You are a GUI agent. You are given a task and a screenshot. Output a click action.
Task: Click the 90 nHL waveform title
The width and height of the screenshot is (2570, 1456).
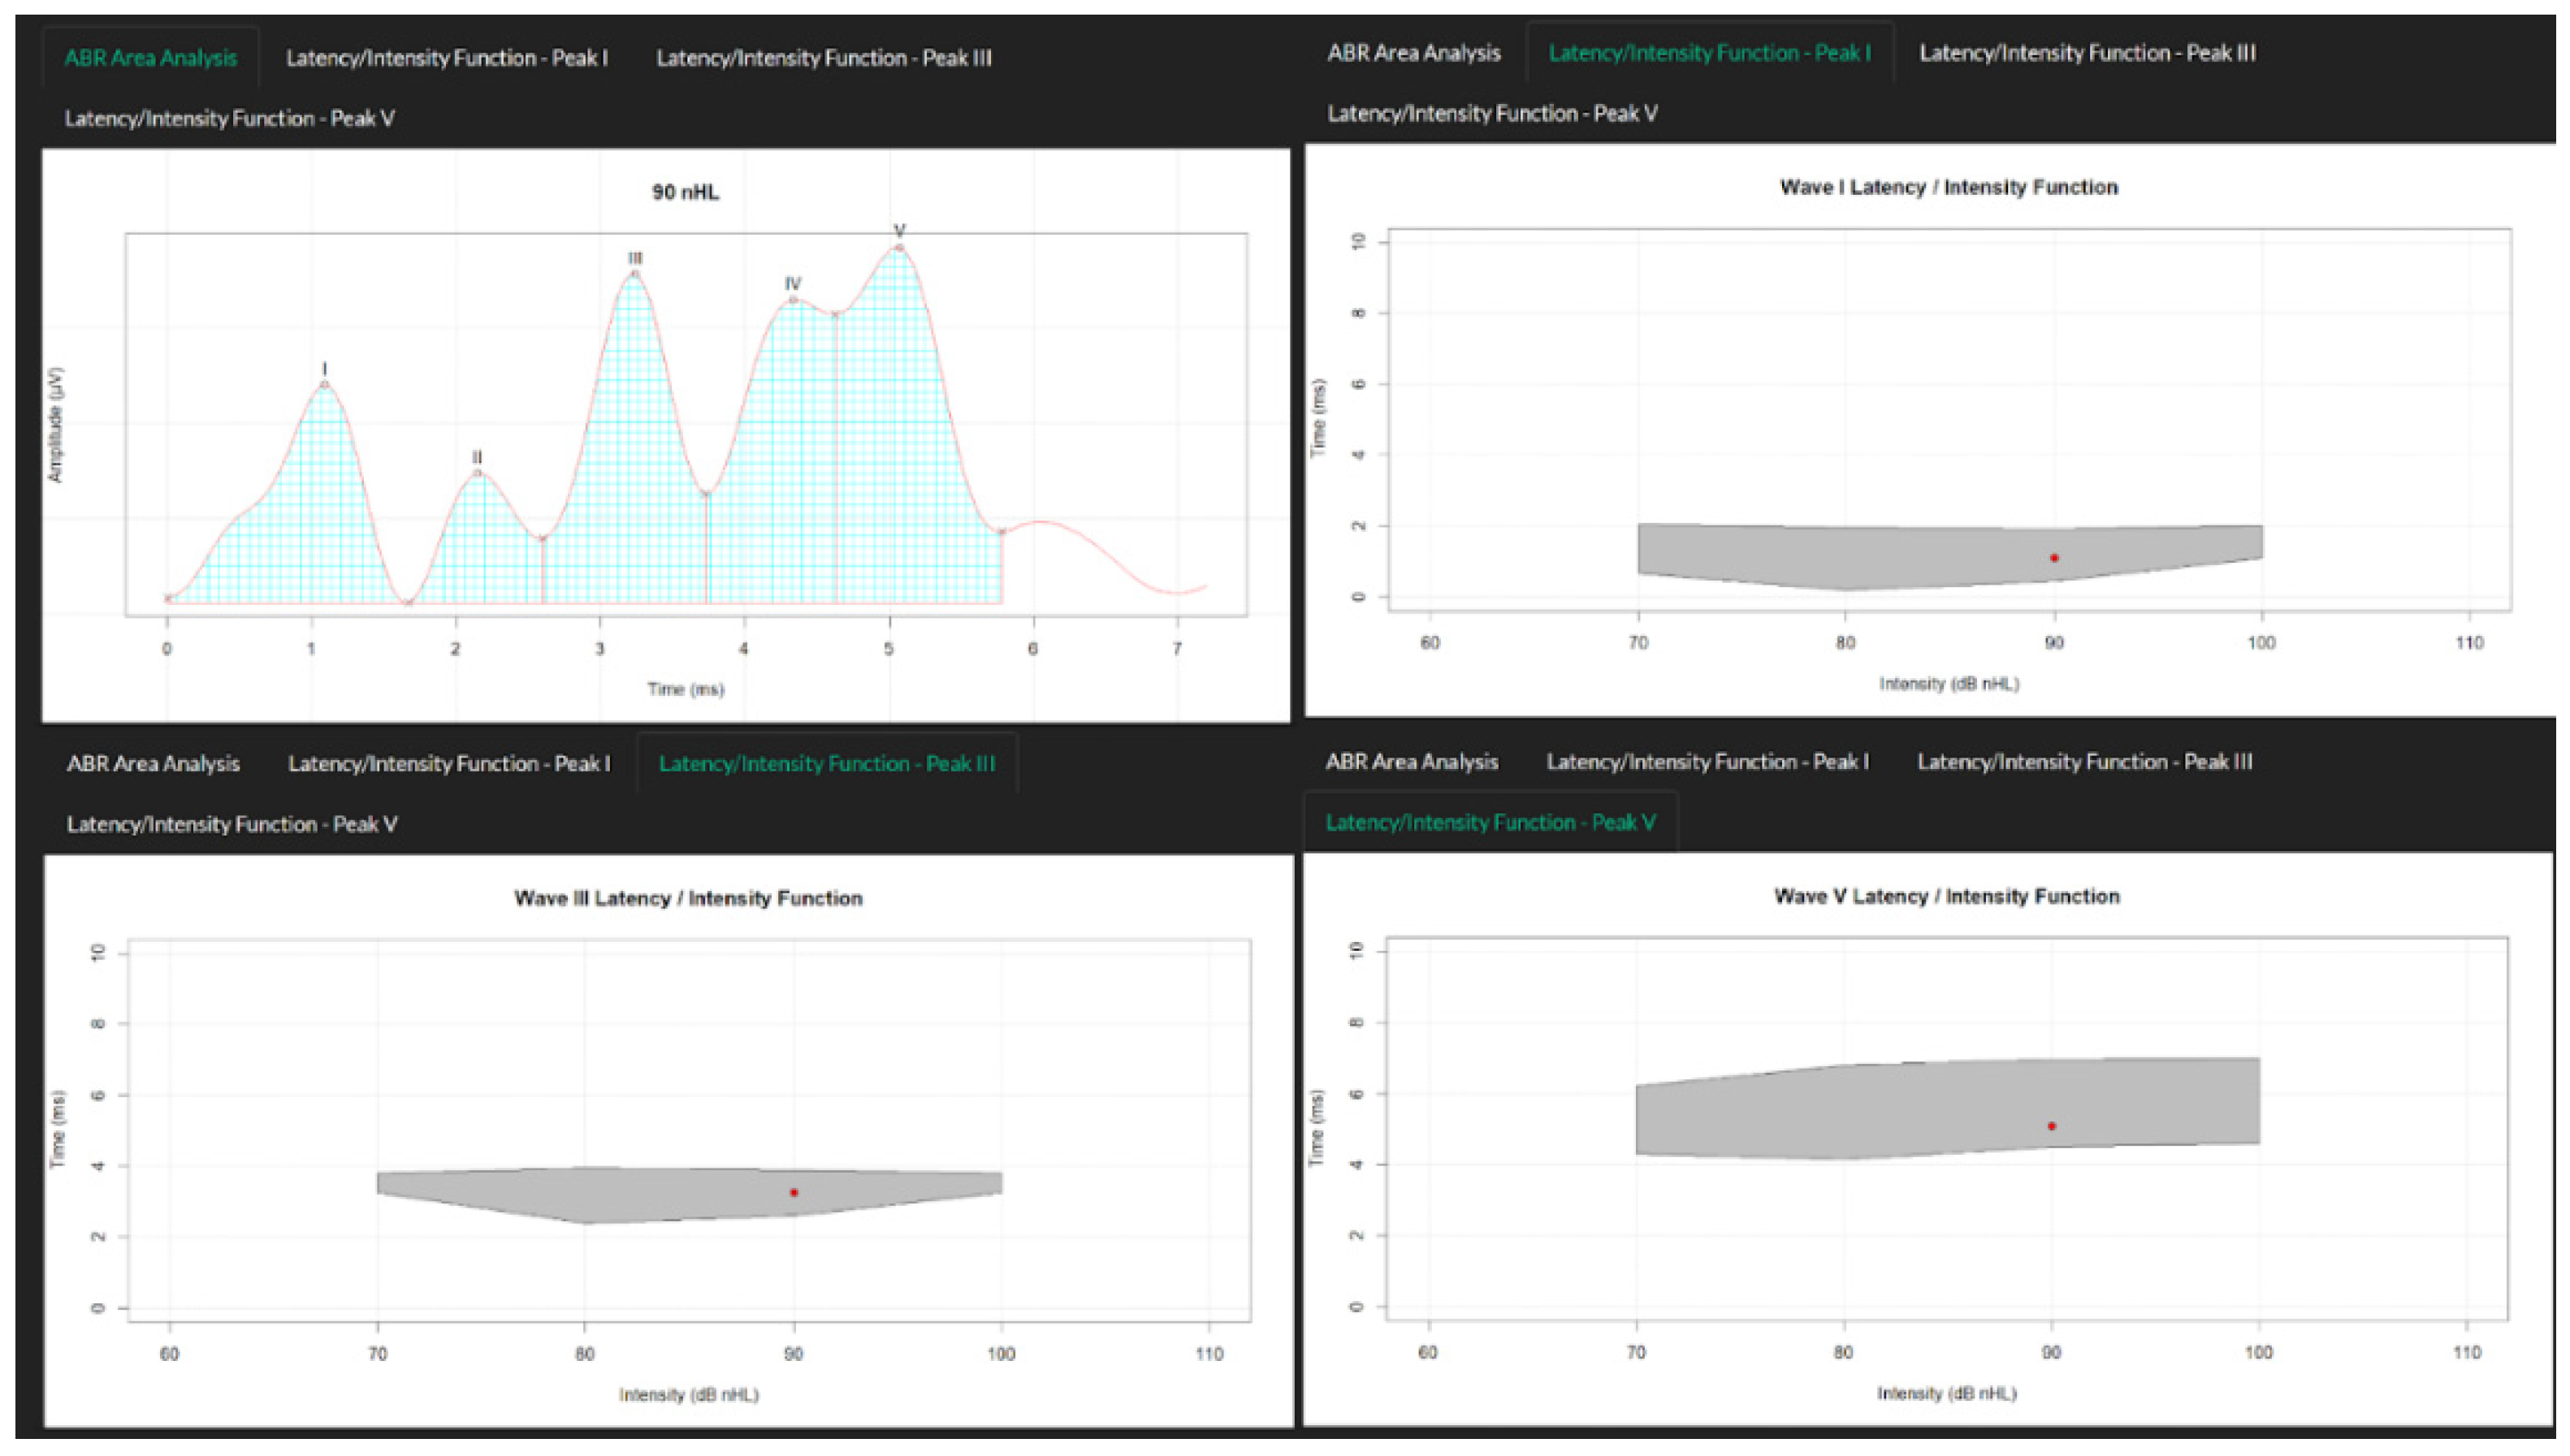coord(685,192)
